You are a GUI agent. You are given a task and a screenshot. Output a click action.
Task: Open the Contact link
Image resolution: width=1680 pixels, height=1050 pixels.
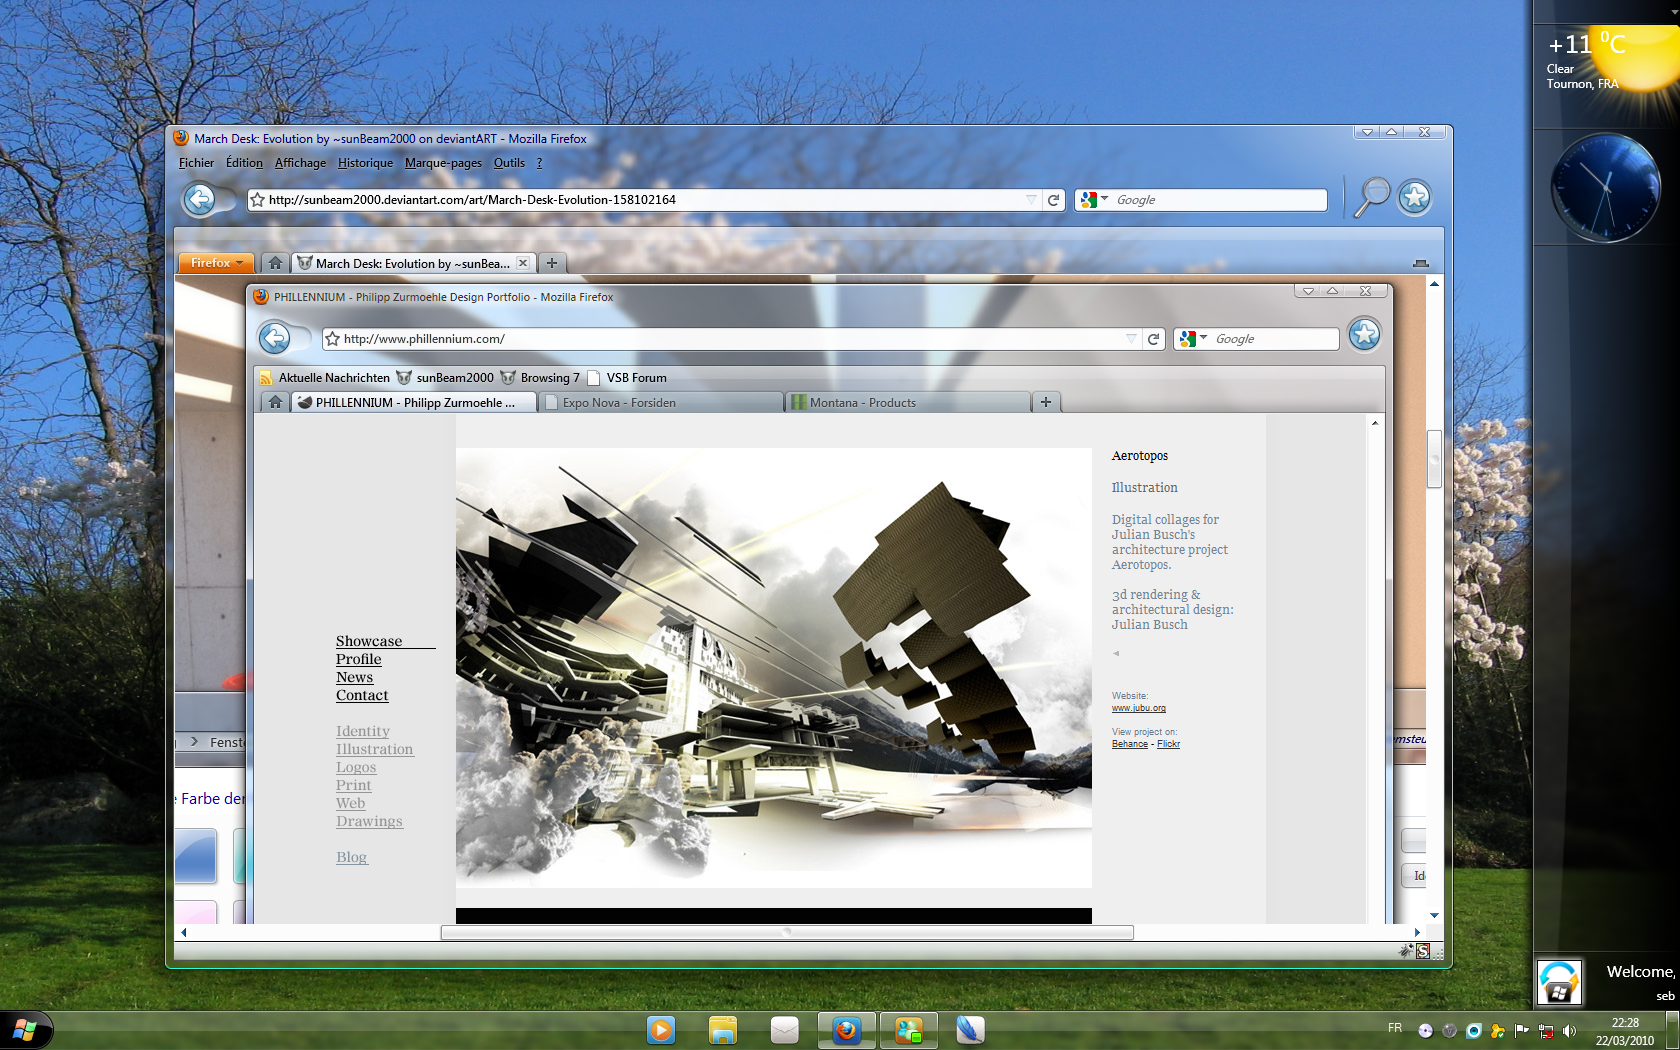point(362,695)
